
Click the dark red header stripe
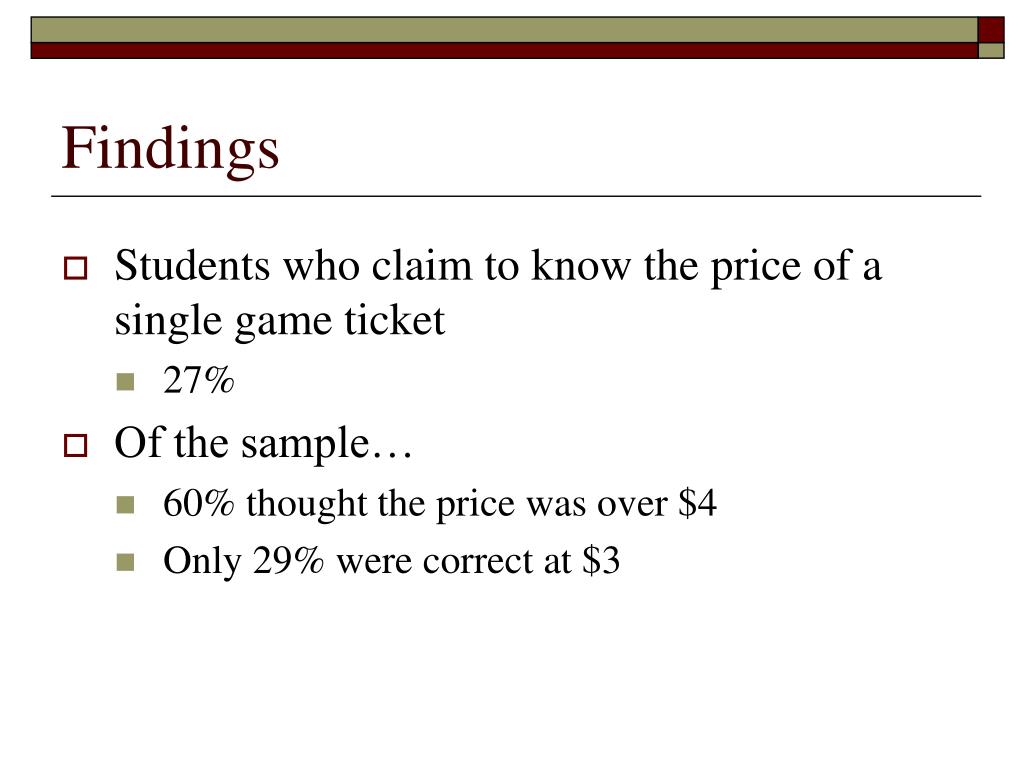[504, 50]
